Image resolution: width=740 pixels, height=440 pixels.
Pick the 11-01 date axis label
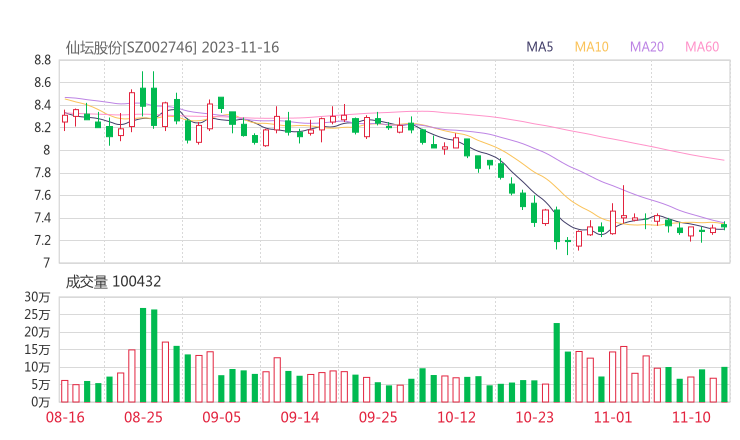point(612,416)
